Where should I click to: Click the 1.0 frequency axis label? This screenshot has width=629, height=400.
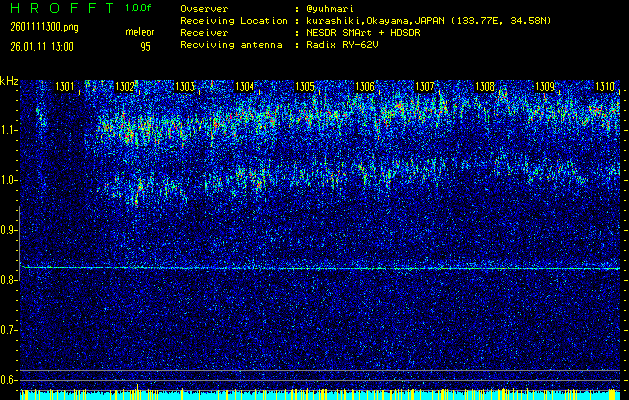tap(9, 180)
